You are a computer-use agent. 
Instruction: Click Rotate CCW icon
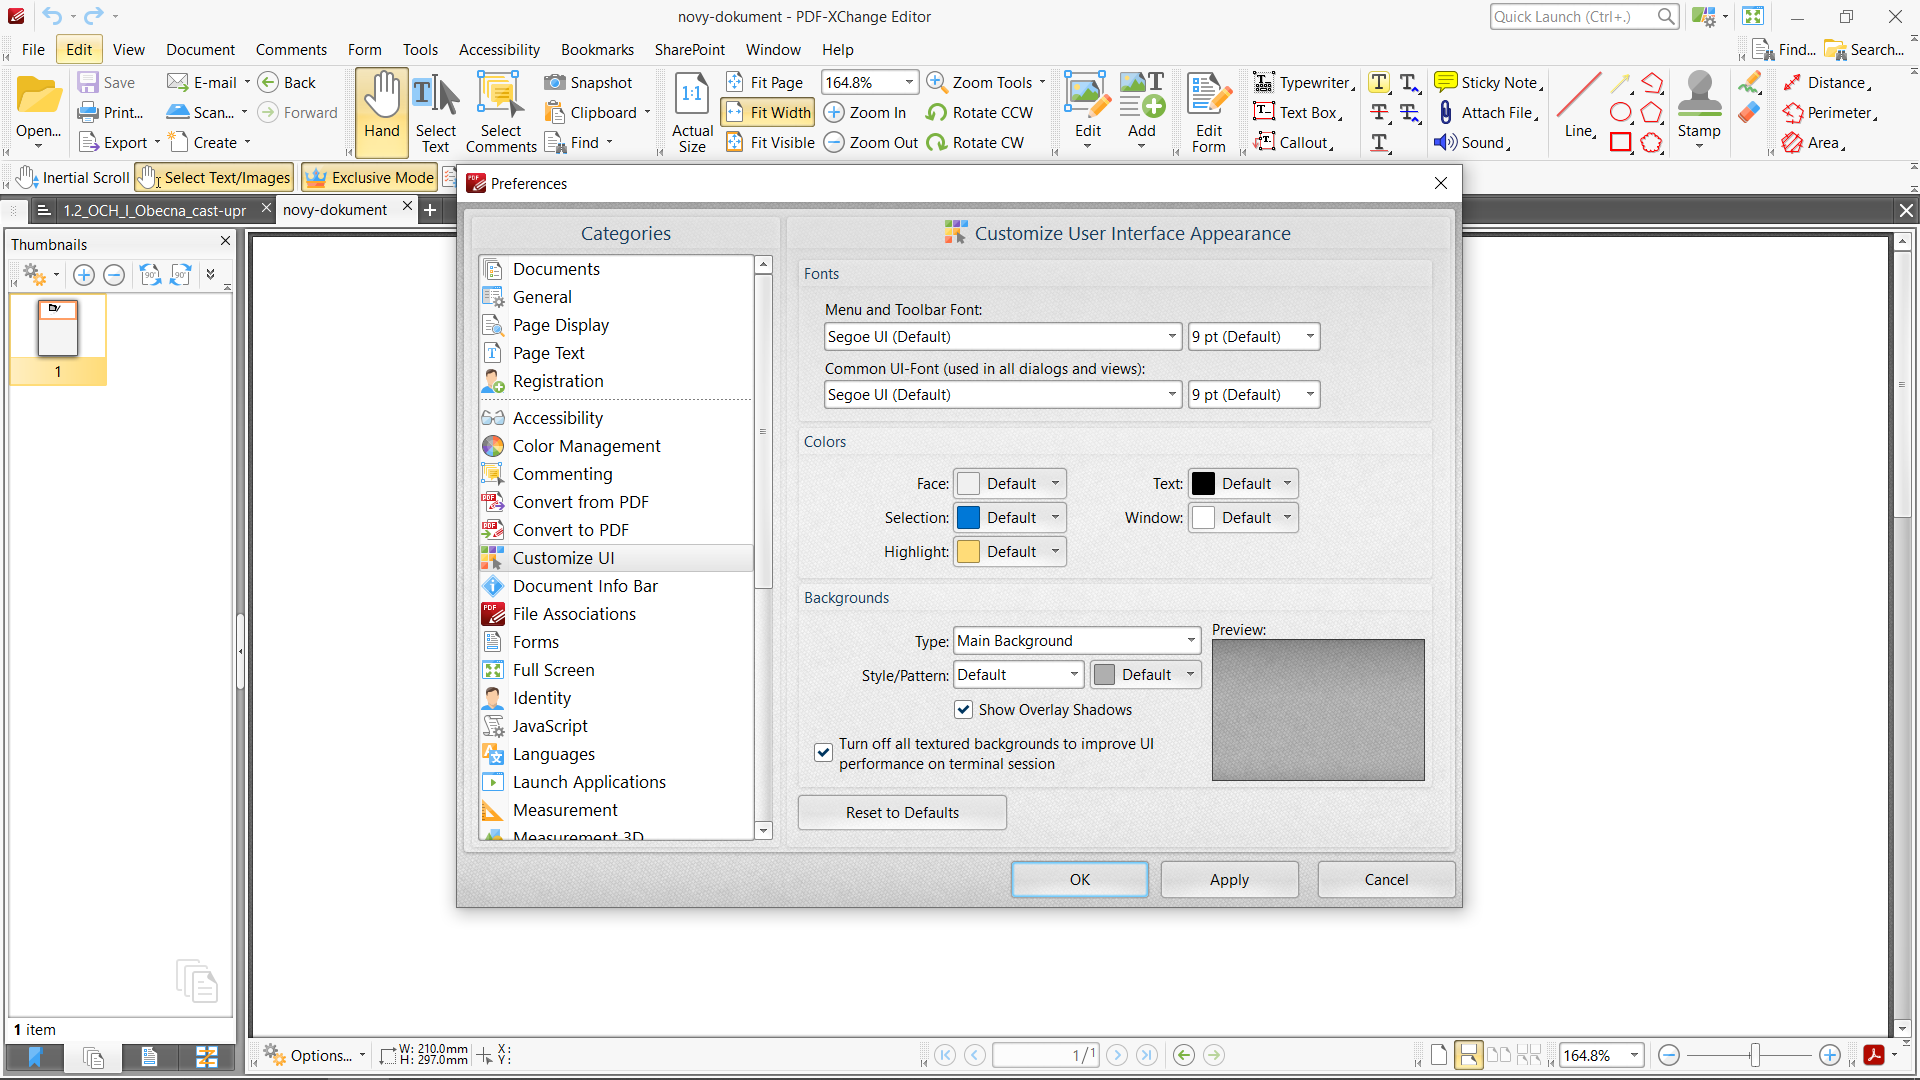pos(937,113)
